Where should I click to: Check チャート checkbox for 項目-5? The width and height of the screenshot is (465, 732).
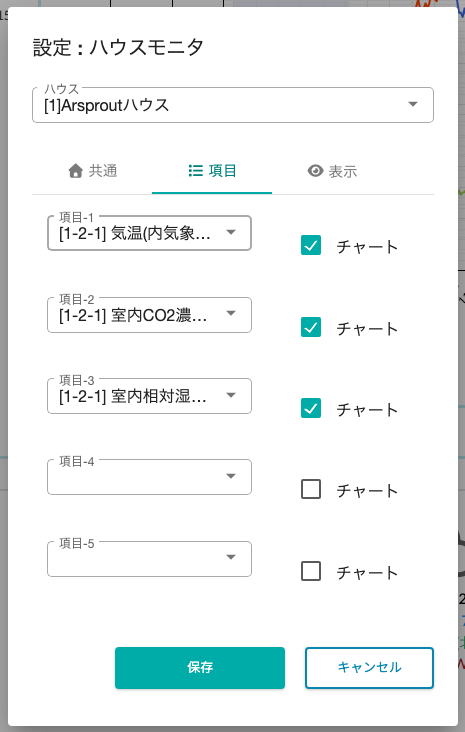click(x=311, y=571)
